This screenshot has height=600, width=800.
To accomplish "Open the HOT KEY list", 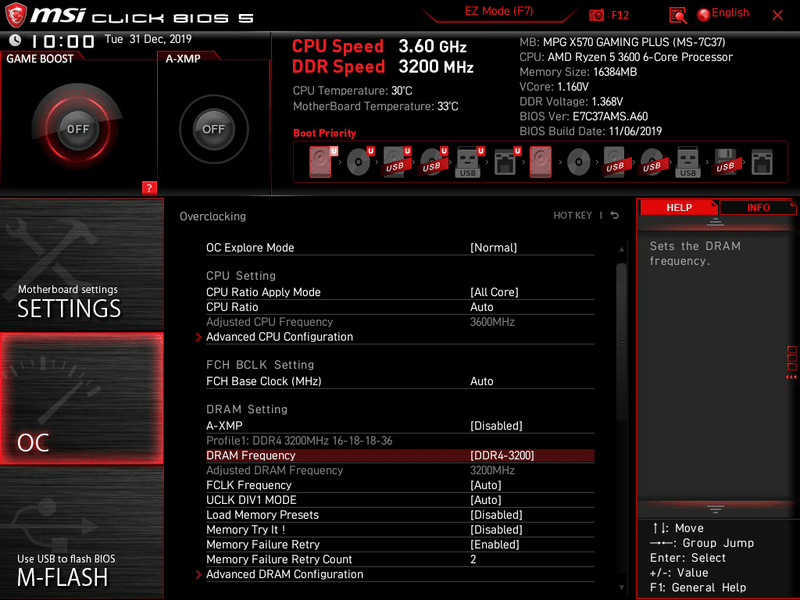I will point(572,215).
